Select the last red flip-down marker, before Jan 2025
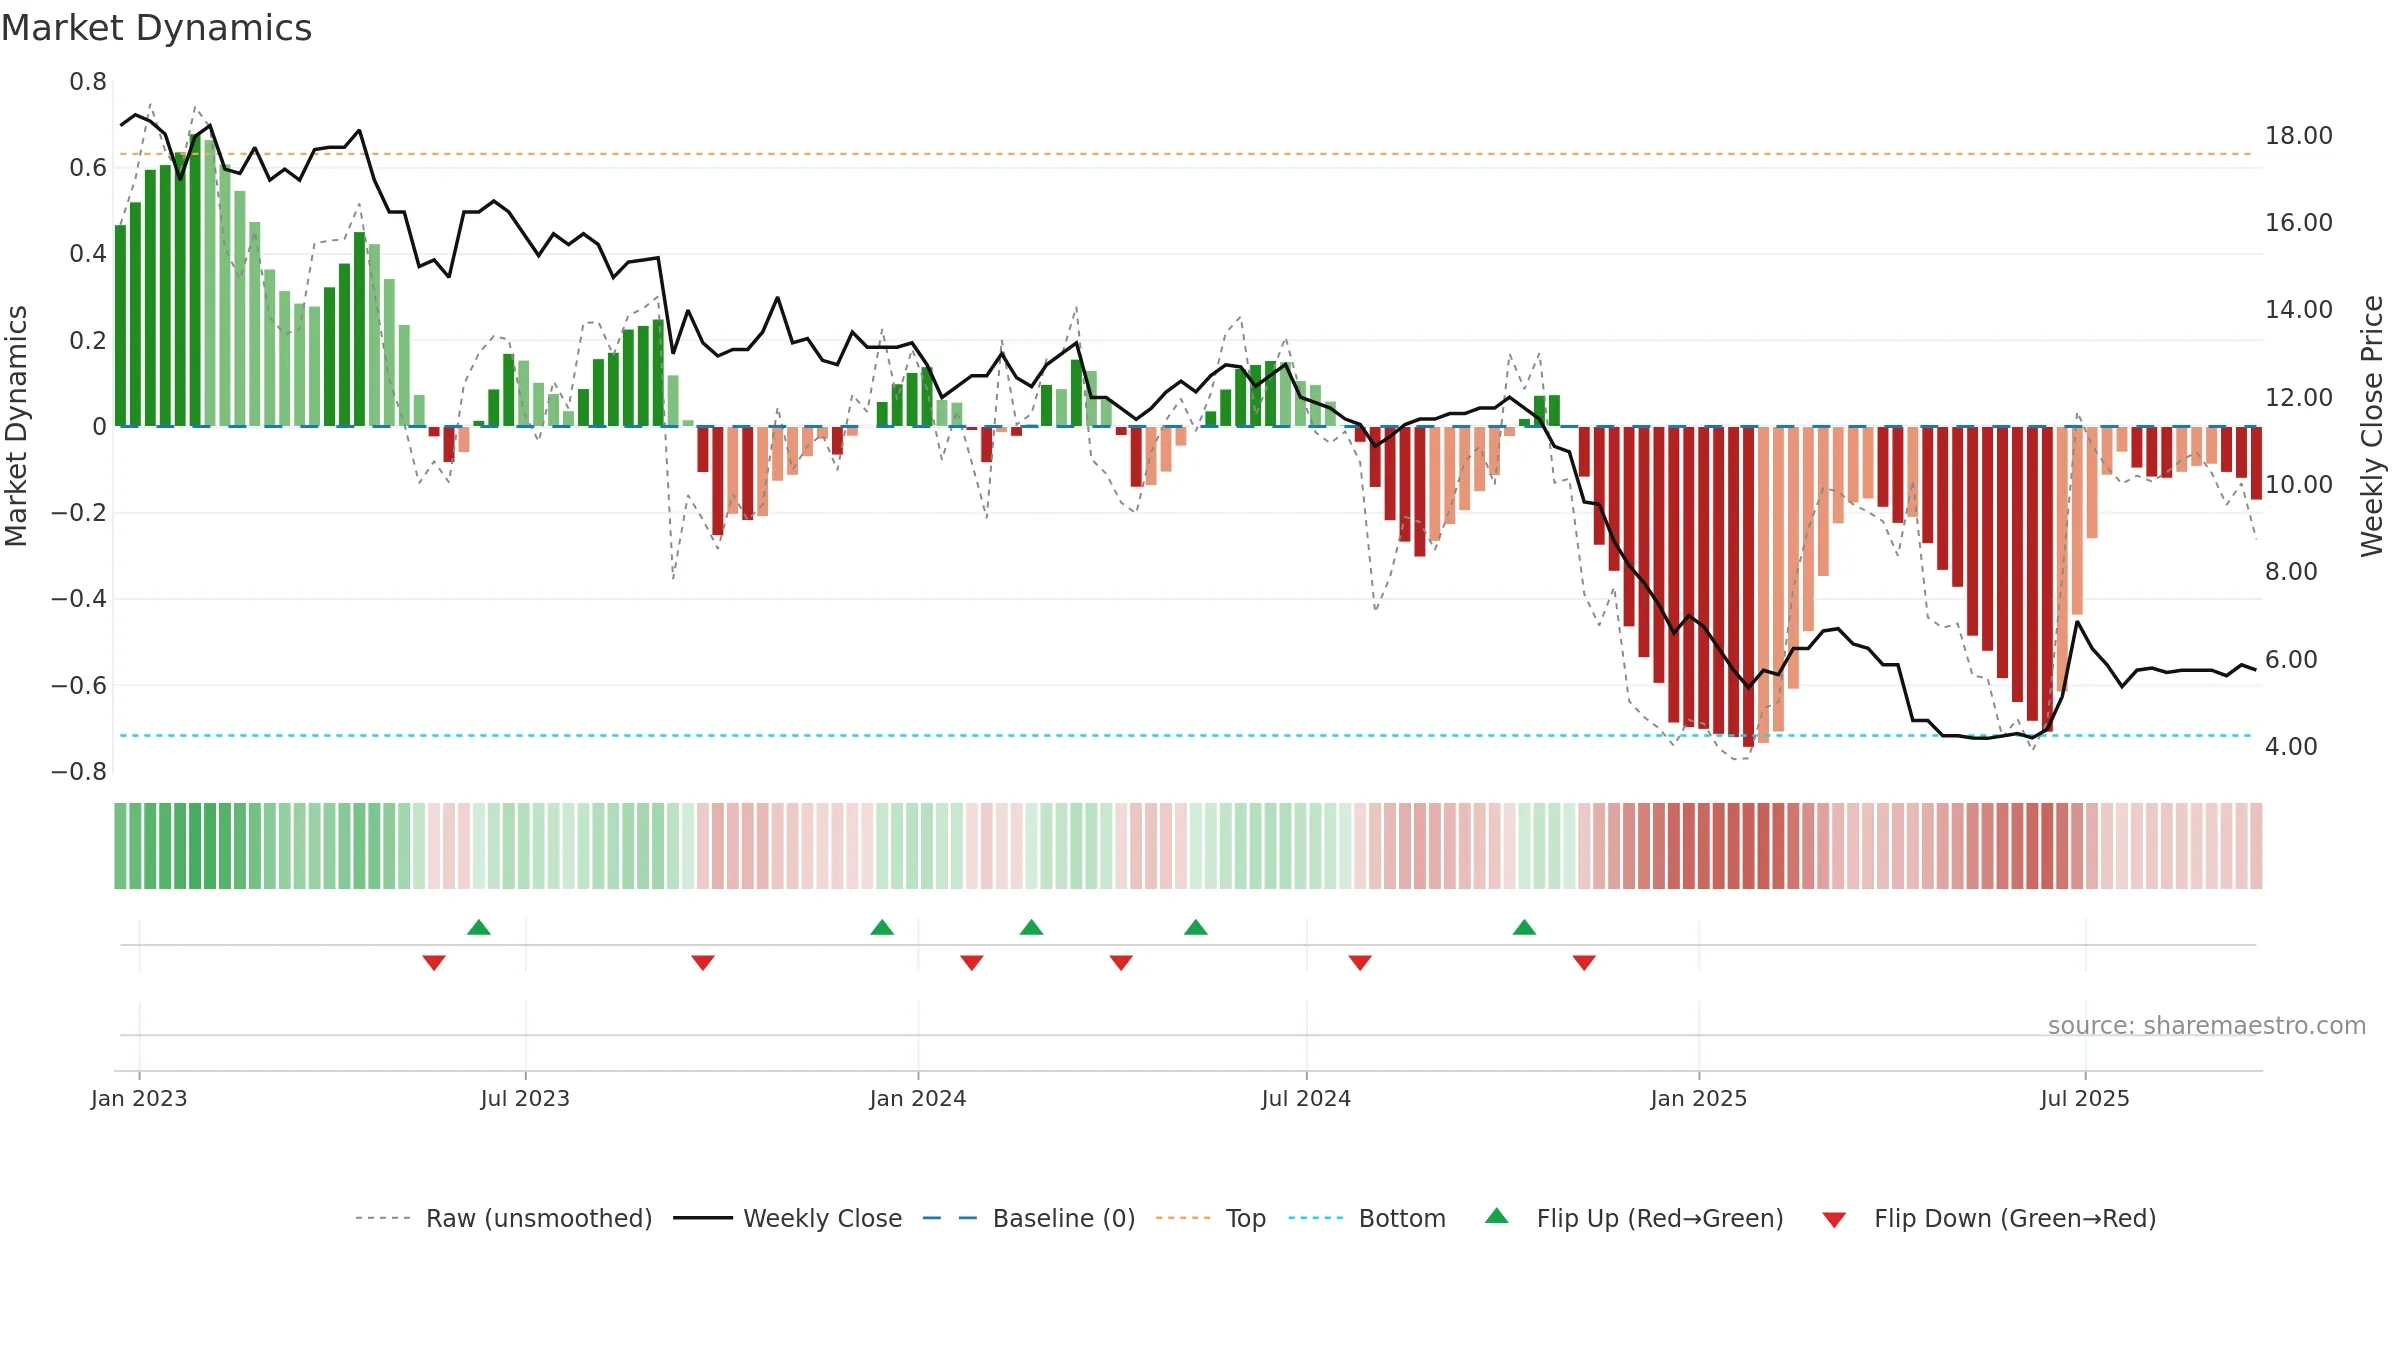2400x1350 pixels. click(x=1584, y=962)
